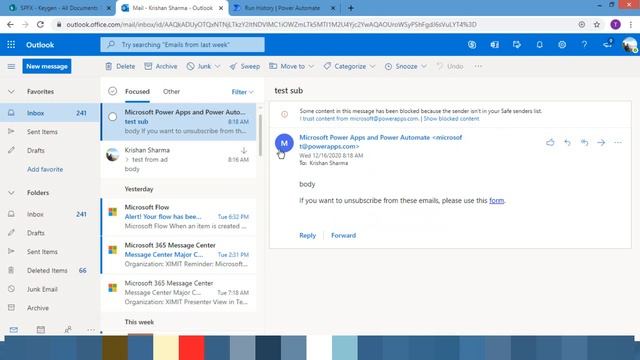Open Message Center email from Tue 2:31 PM
This screenshot has width=640, height=360.
[x=179, y=255]
